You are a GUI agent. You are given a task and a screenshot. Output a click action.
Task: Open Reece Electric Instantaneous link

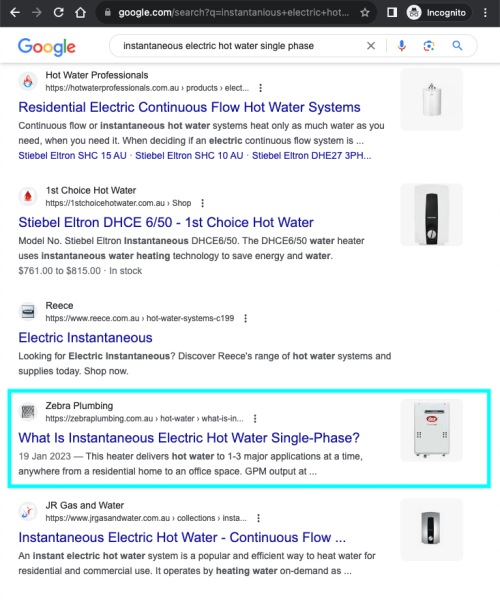[x=85, y=338]
